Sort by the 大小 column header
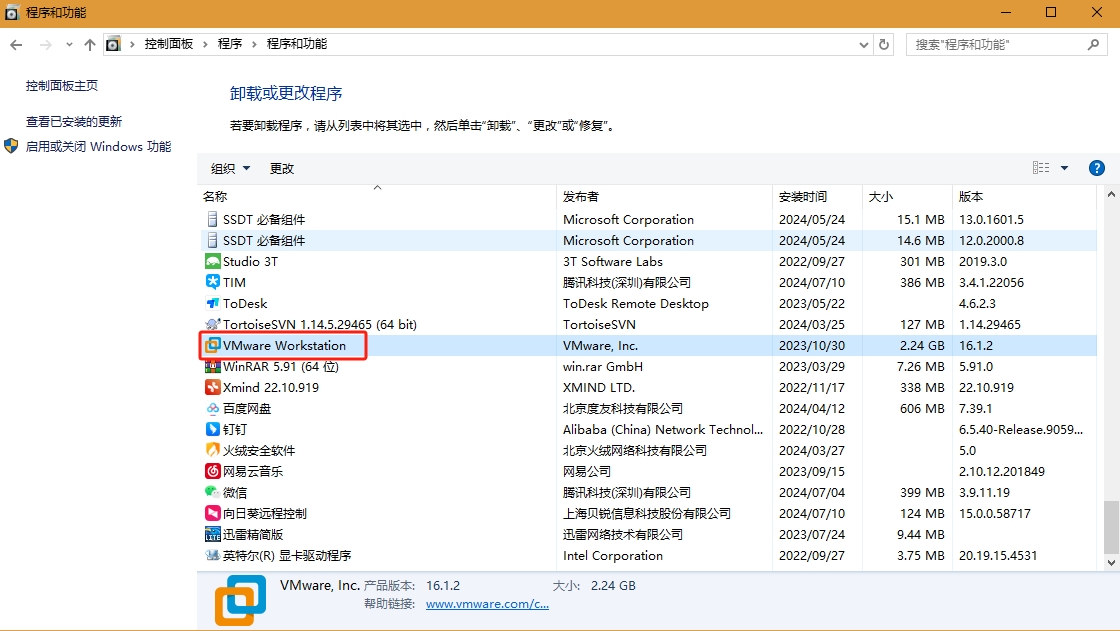The width and height of the screenshot is (1120, 631). coord(907,197)
